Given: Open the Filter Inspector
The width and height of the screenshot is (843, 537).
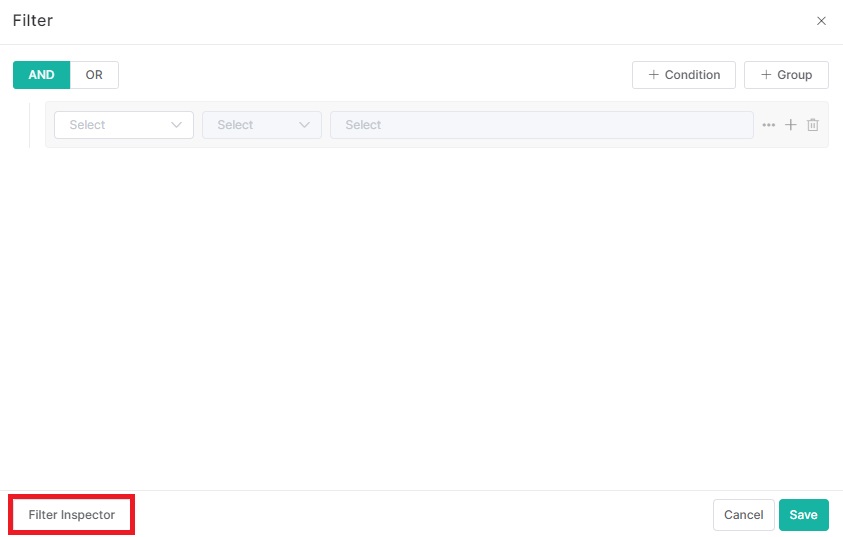Looking at the screenshot, I should 72,515.
